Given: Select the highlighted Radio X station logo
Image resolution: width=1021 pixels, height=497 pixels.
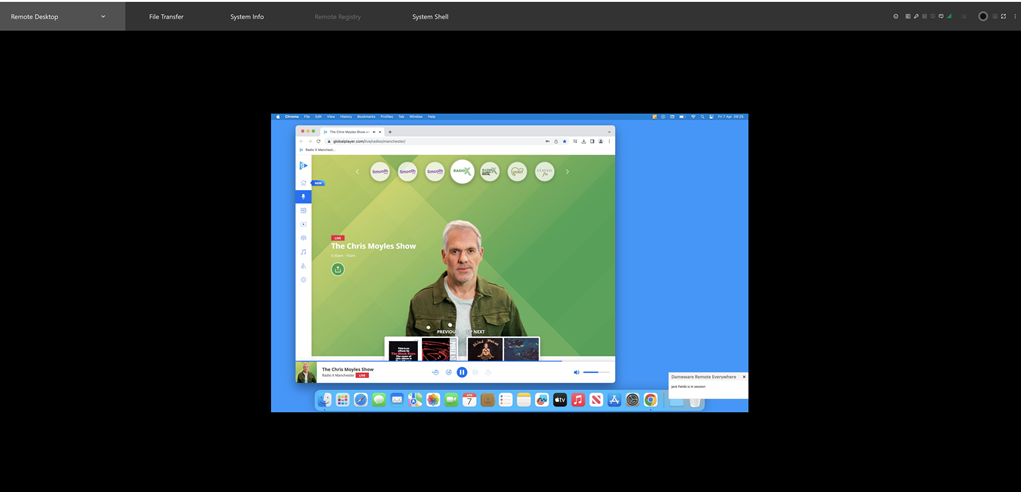Looking at the screenshot, I should click(462, 171).
